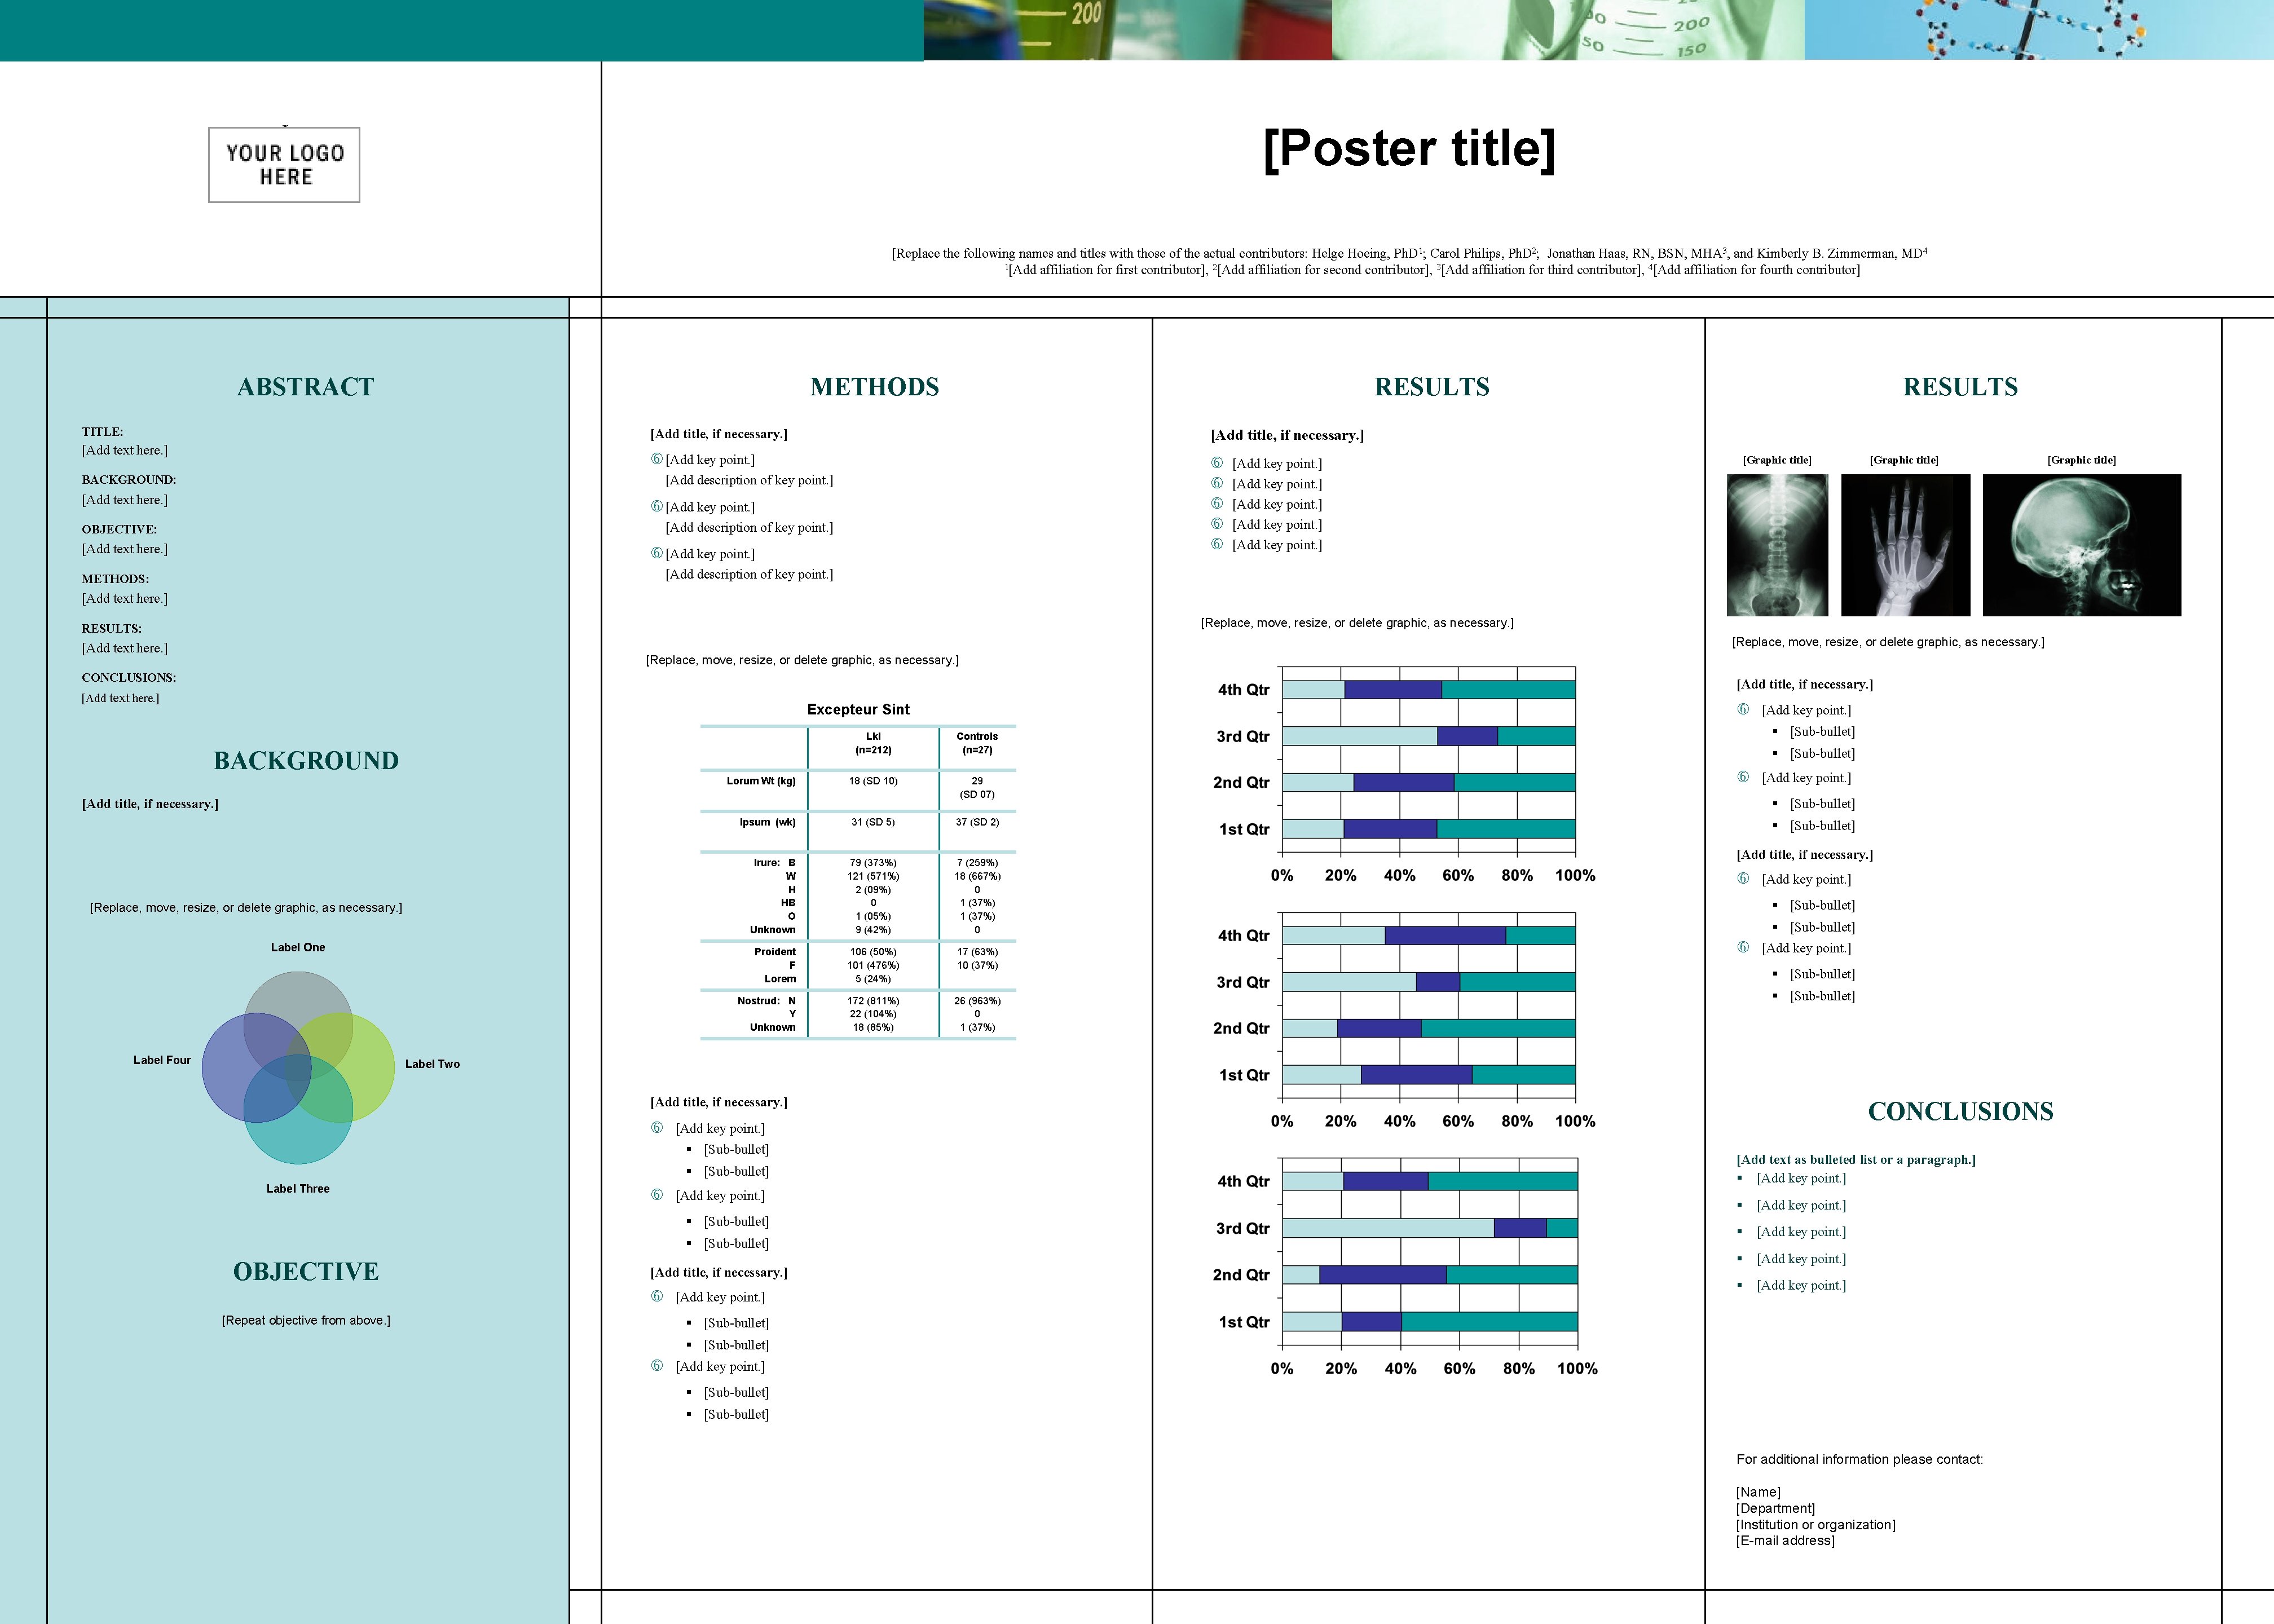Click the BACKGROUND section heading
This screenshot has height=1624, width=2274.
click(x=305, y=761)
